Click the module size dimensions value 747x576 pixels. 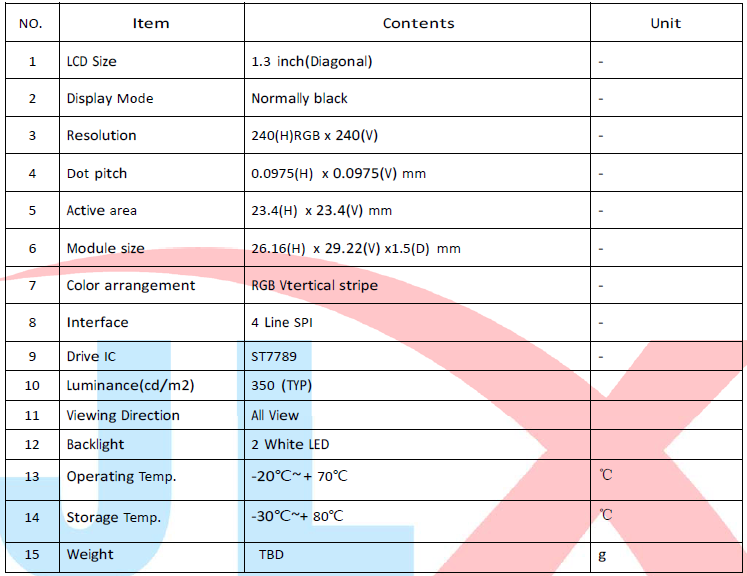pos(356,248)
